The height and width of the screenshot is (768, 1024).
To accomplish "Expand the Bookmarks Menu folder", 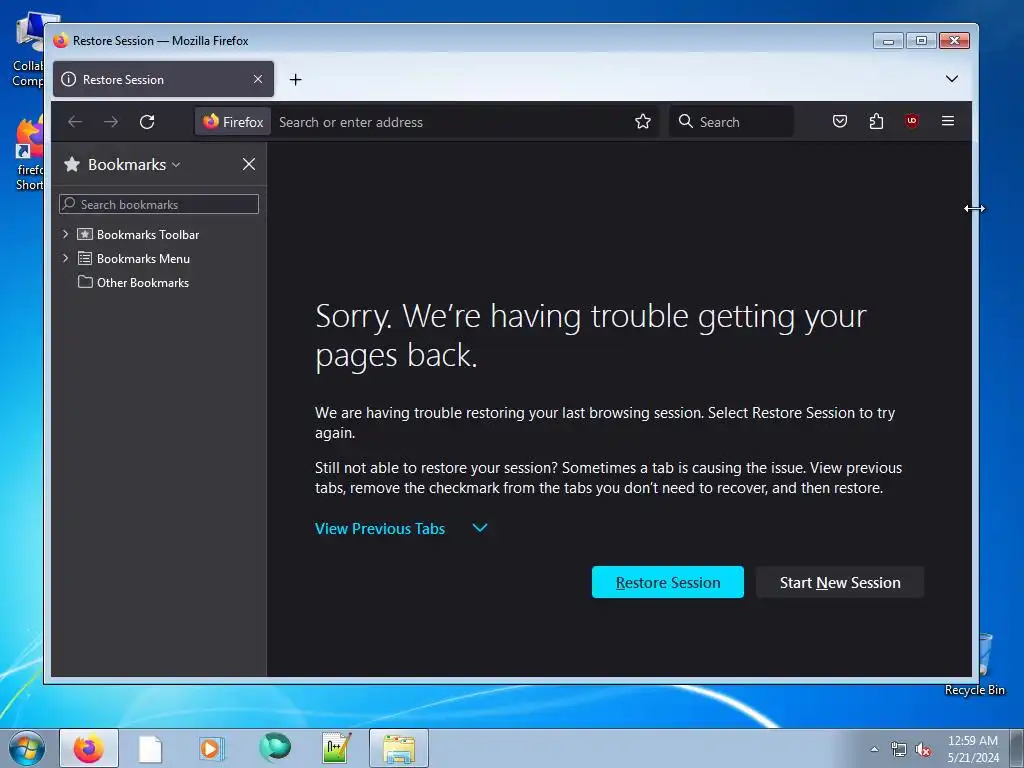I will (x=65, y=258).
